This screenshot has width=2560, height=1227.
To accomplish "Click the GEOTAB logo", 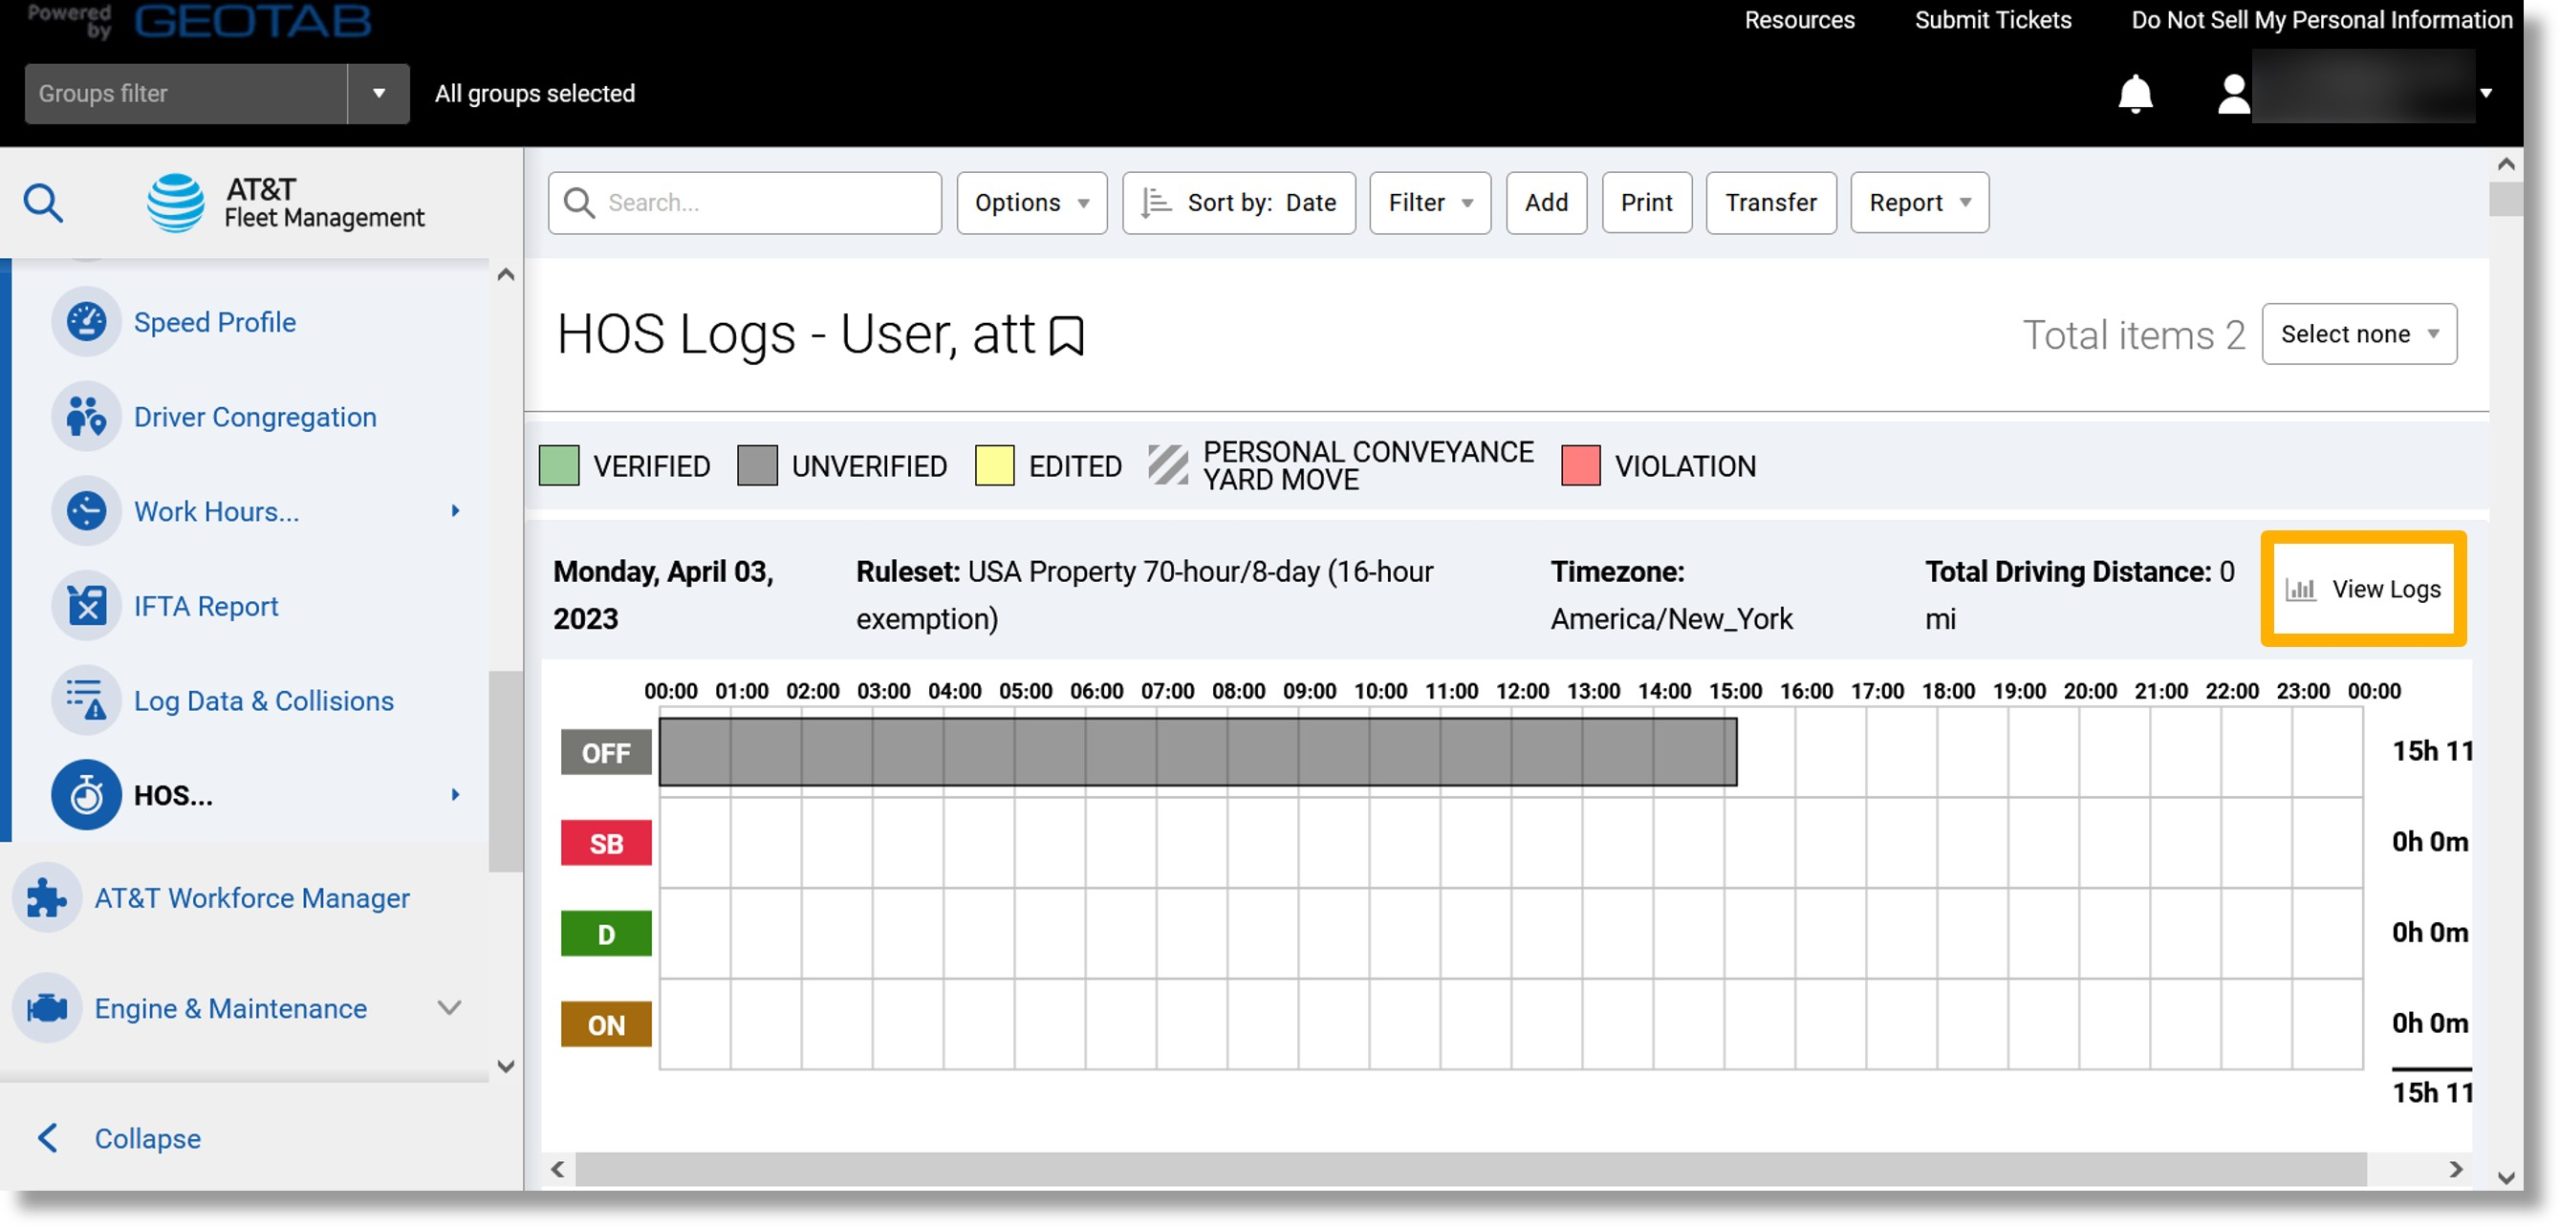I will coord(253,20).
